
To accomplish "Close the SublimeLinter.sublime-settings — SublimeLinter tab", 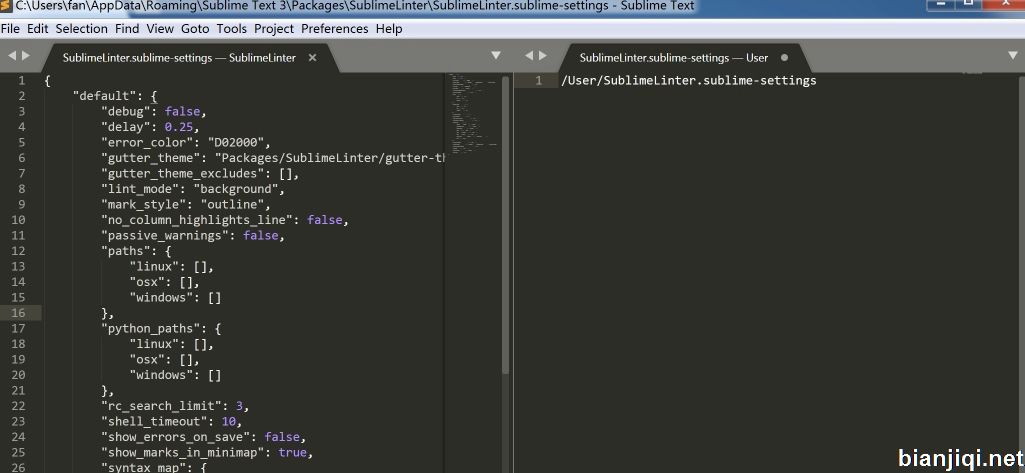I will [x=312, y=57].
